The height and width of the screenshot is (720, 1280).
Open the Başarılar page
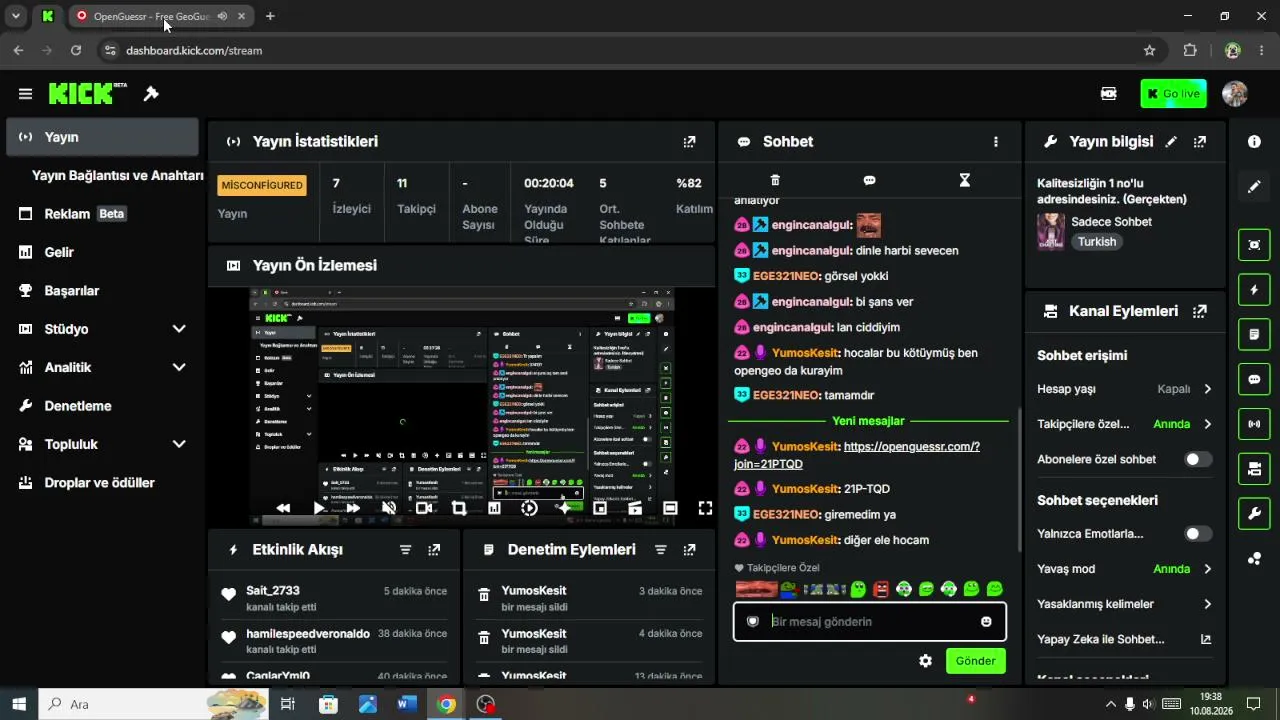[x=102, y=291]
